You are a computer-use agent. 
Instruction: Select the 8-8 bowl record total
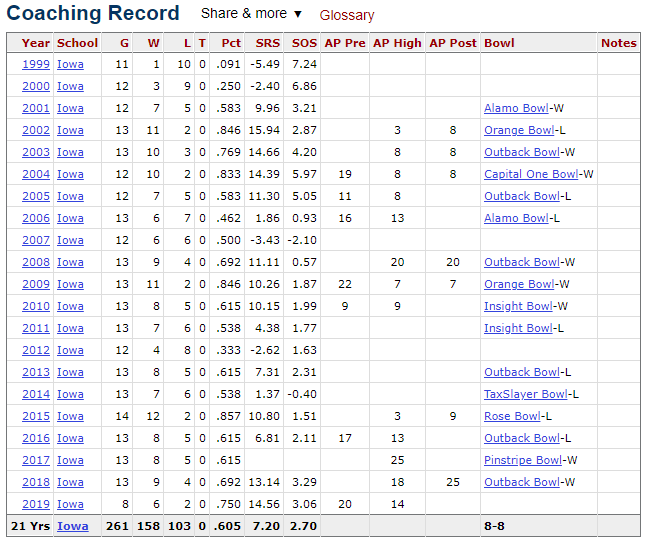[x=494, y=526]
